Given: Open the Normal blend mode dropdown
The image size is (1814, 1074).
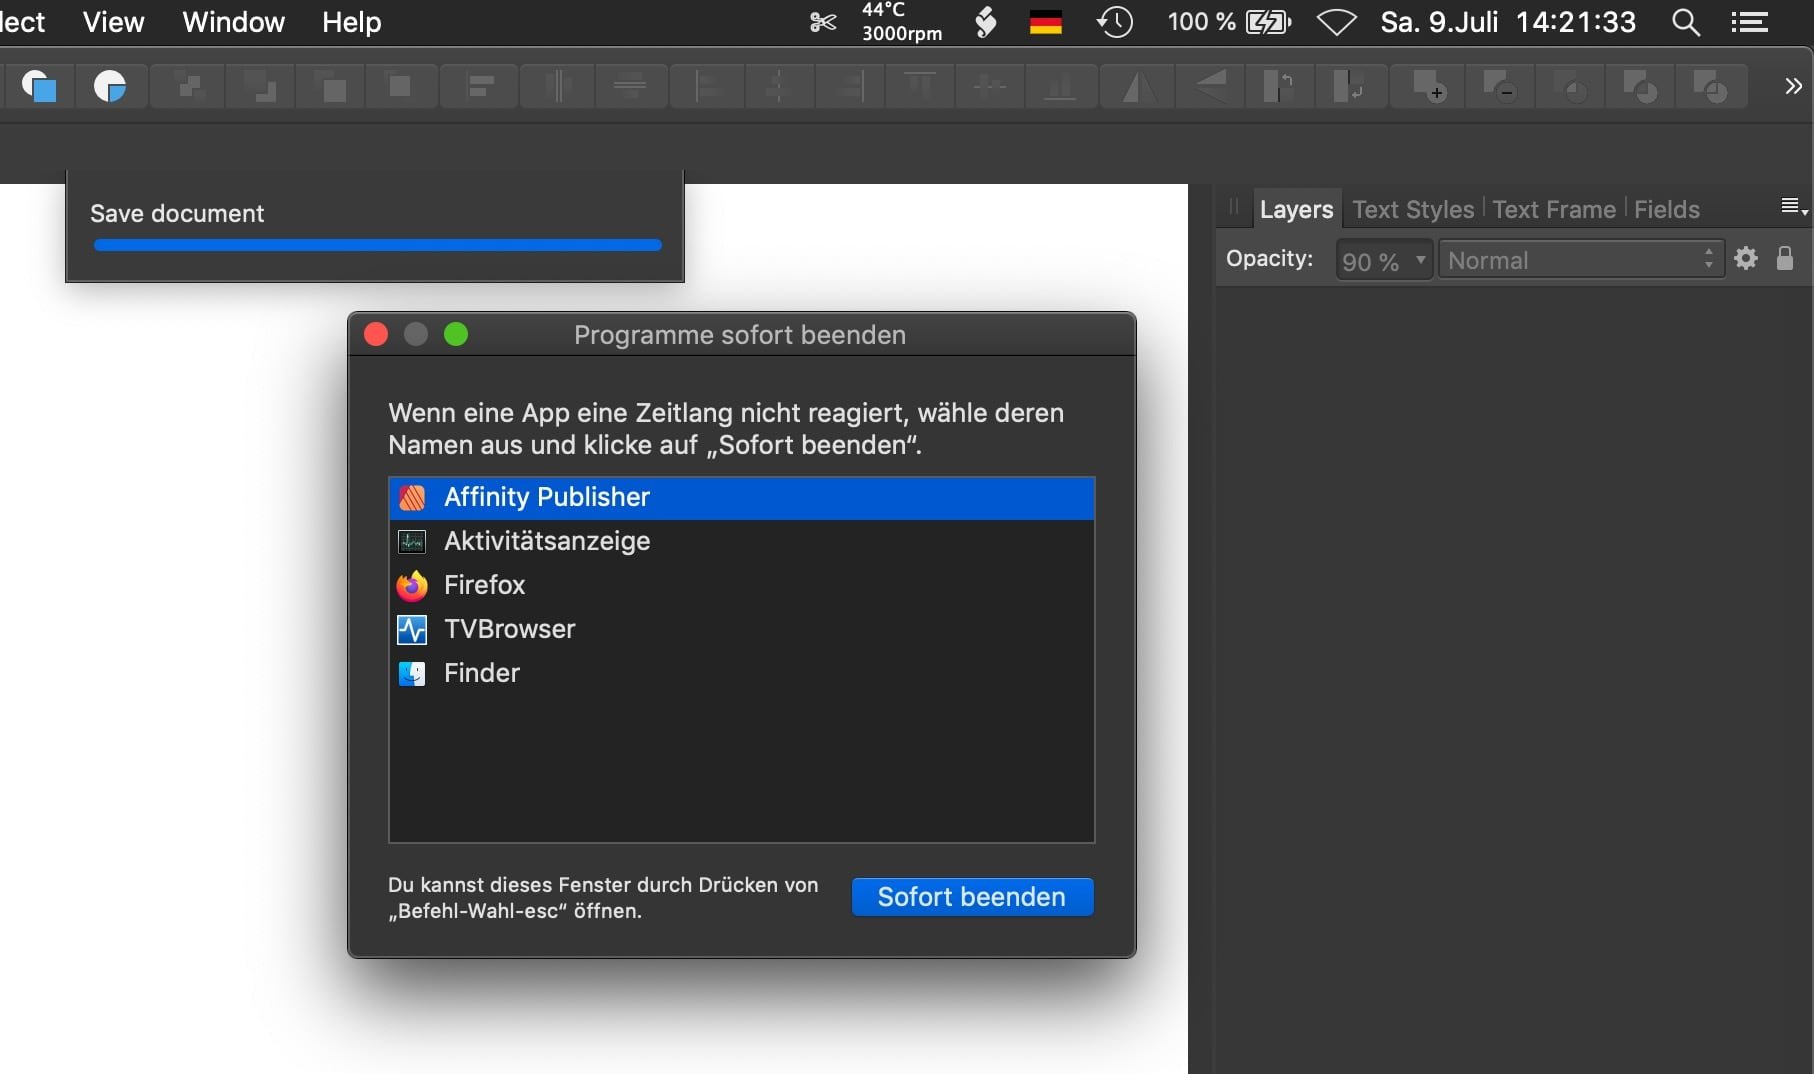Looking at the screenshot, I should pyautogui.click(x=1581, y=260).
